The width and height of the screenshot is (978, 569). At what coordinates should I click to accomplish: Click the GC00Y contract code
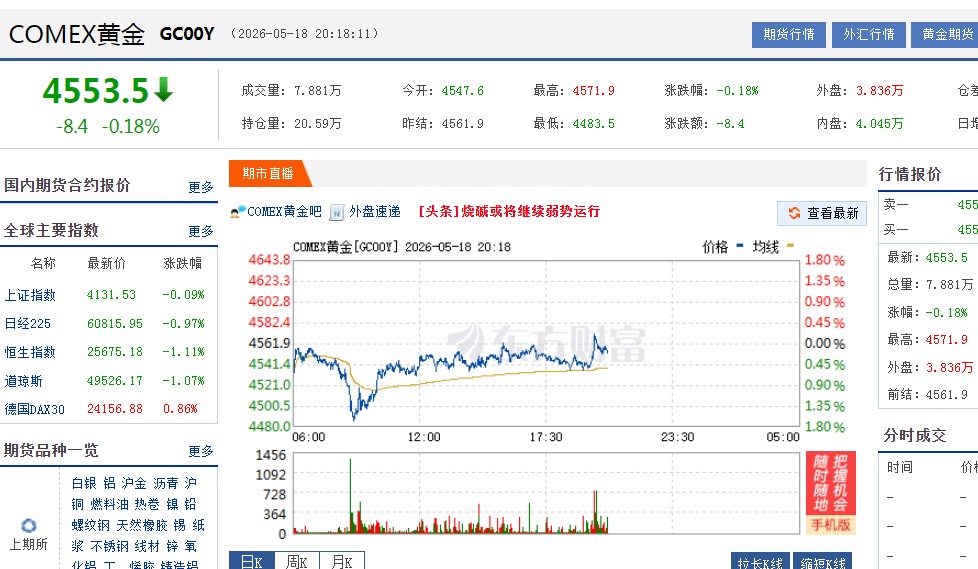(187, 34)
